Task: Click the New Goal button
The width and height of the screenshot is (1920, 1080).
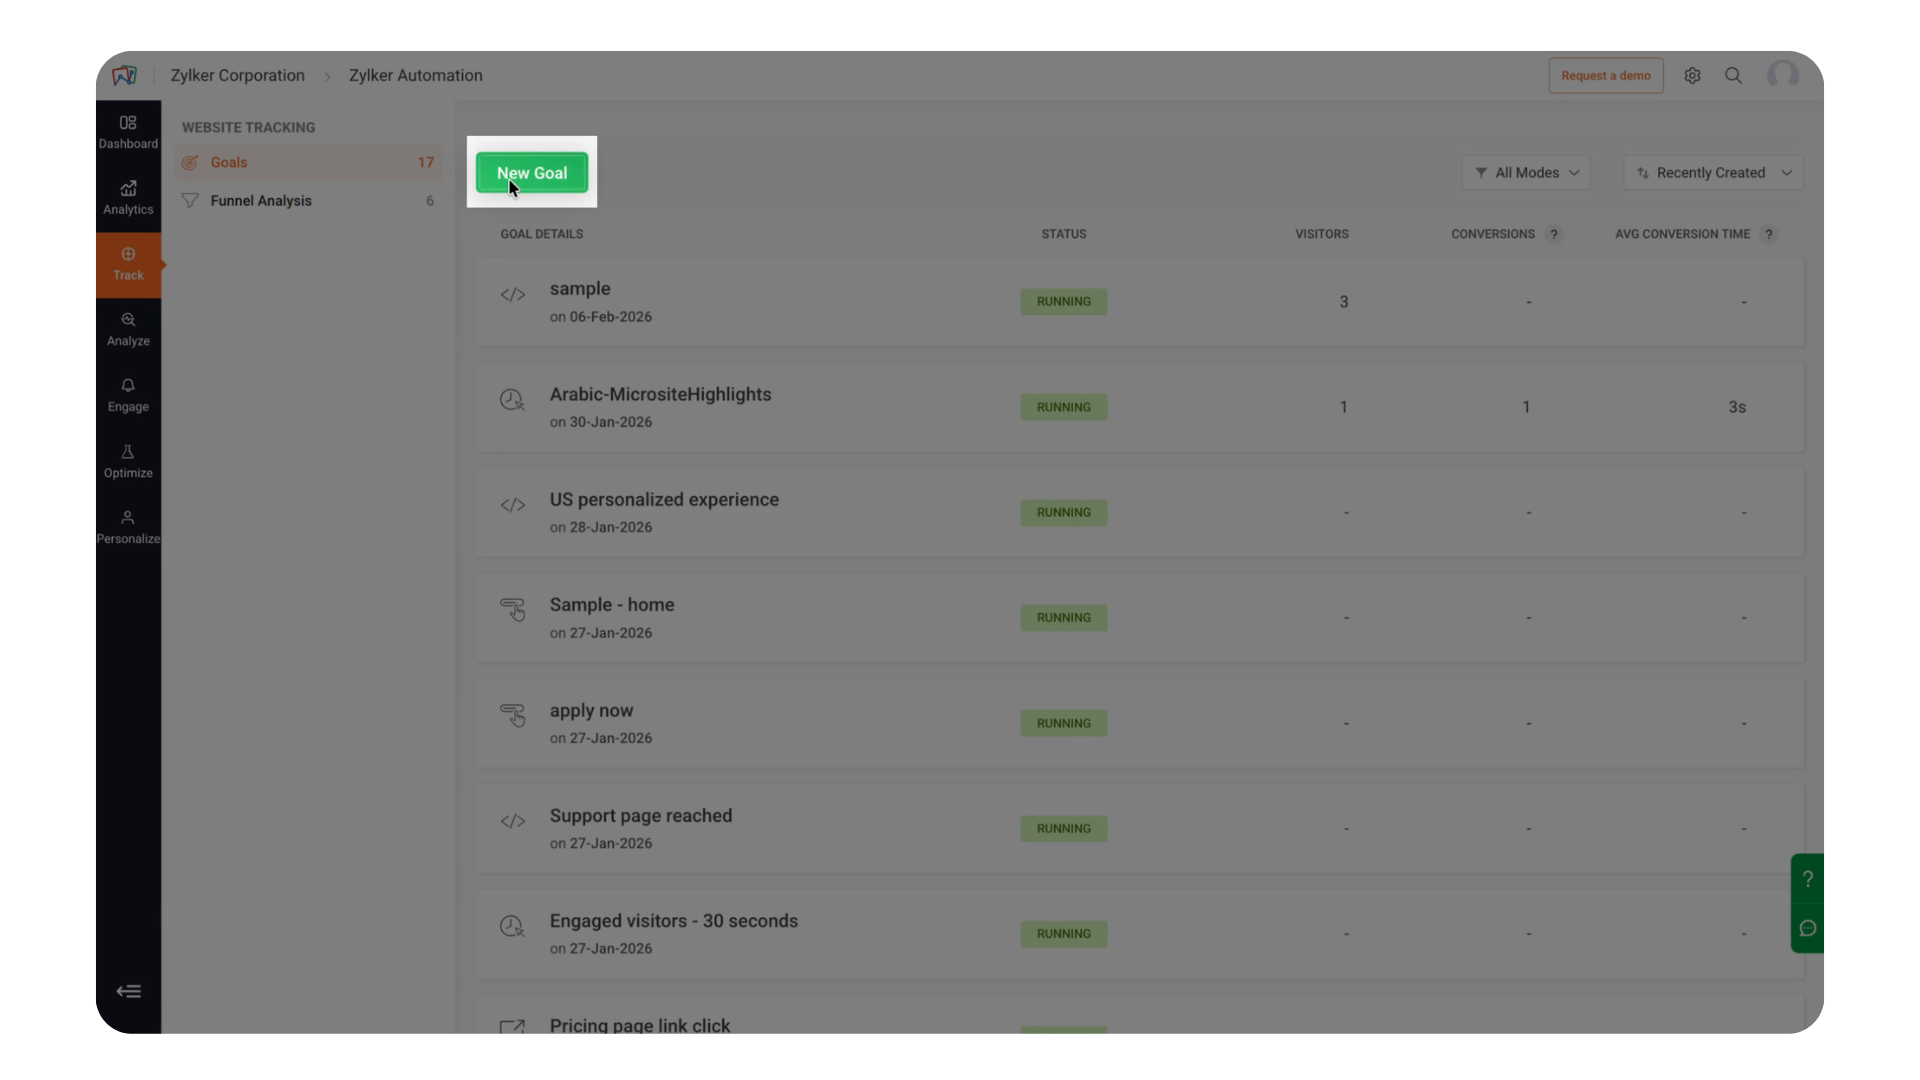Action: tap(531, 173)
